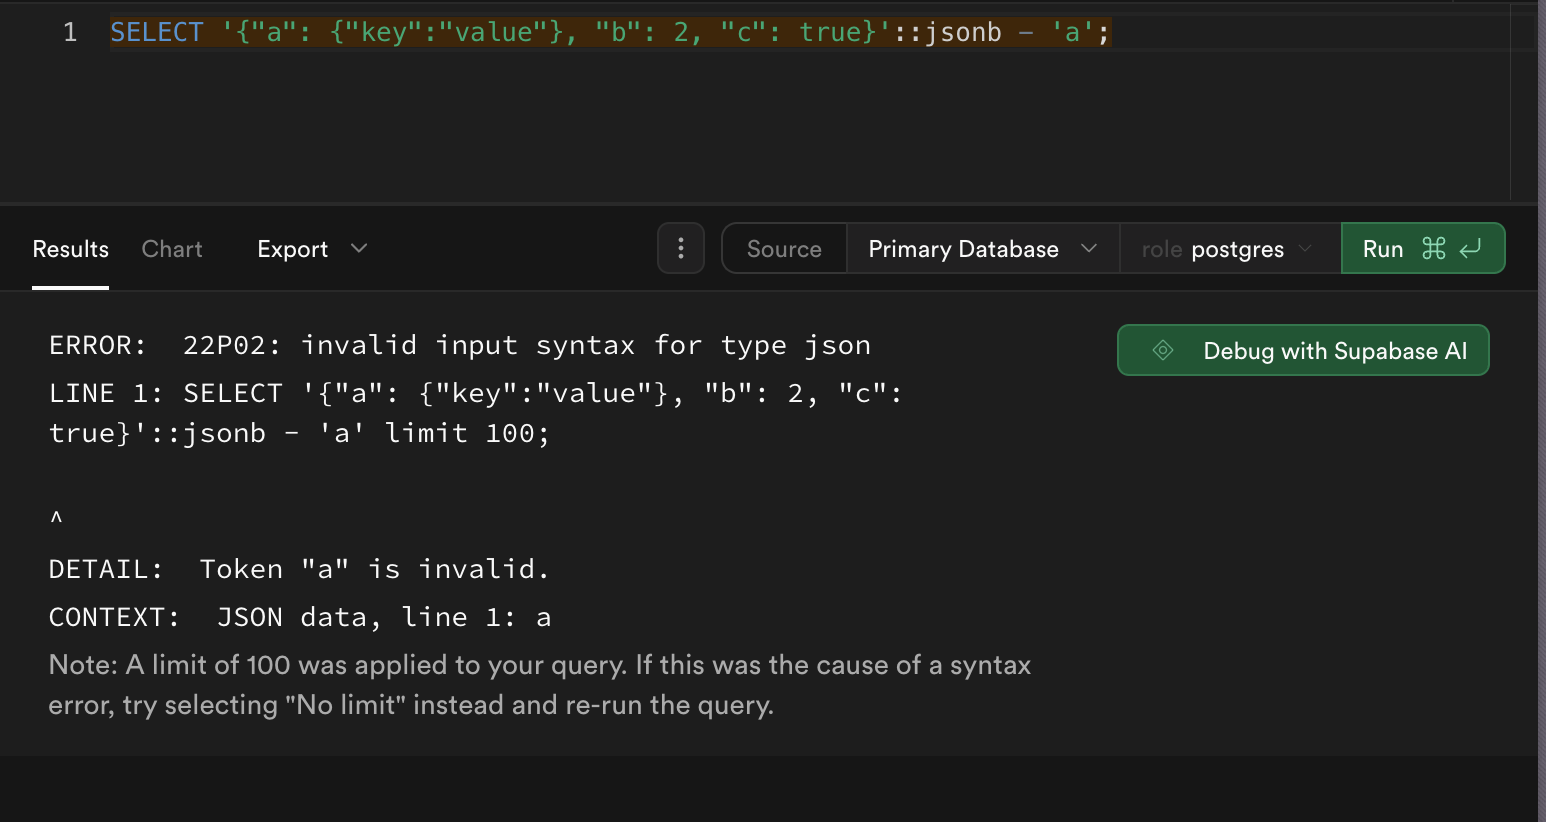Open the Chart tab
Image resolution: width=1546 pixels, height=822 pixels.
172,249
